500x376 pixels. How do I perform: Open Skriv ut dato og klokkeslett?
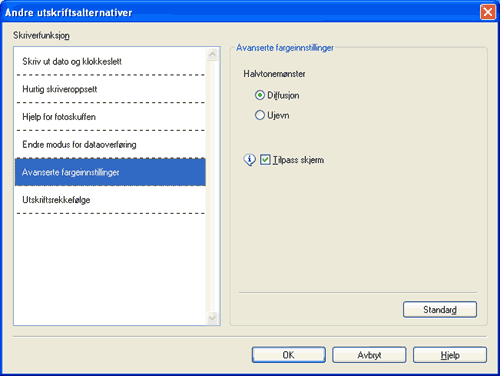(110, 61)
